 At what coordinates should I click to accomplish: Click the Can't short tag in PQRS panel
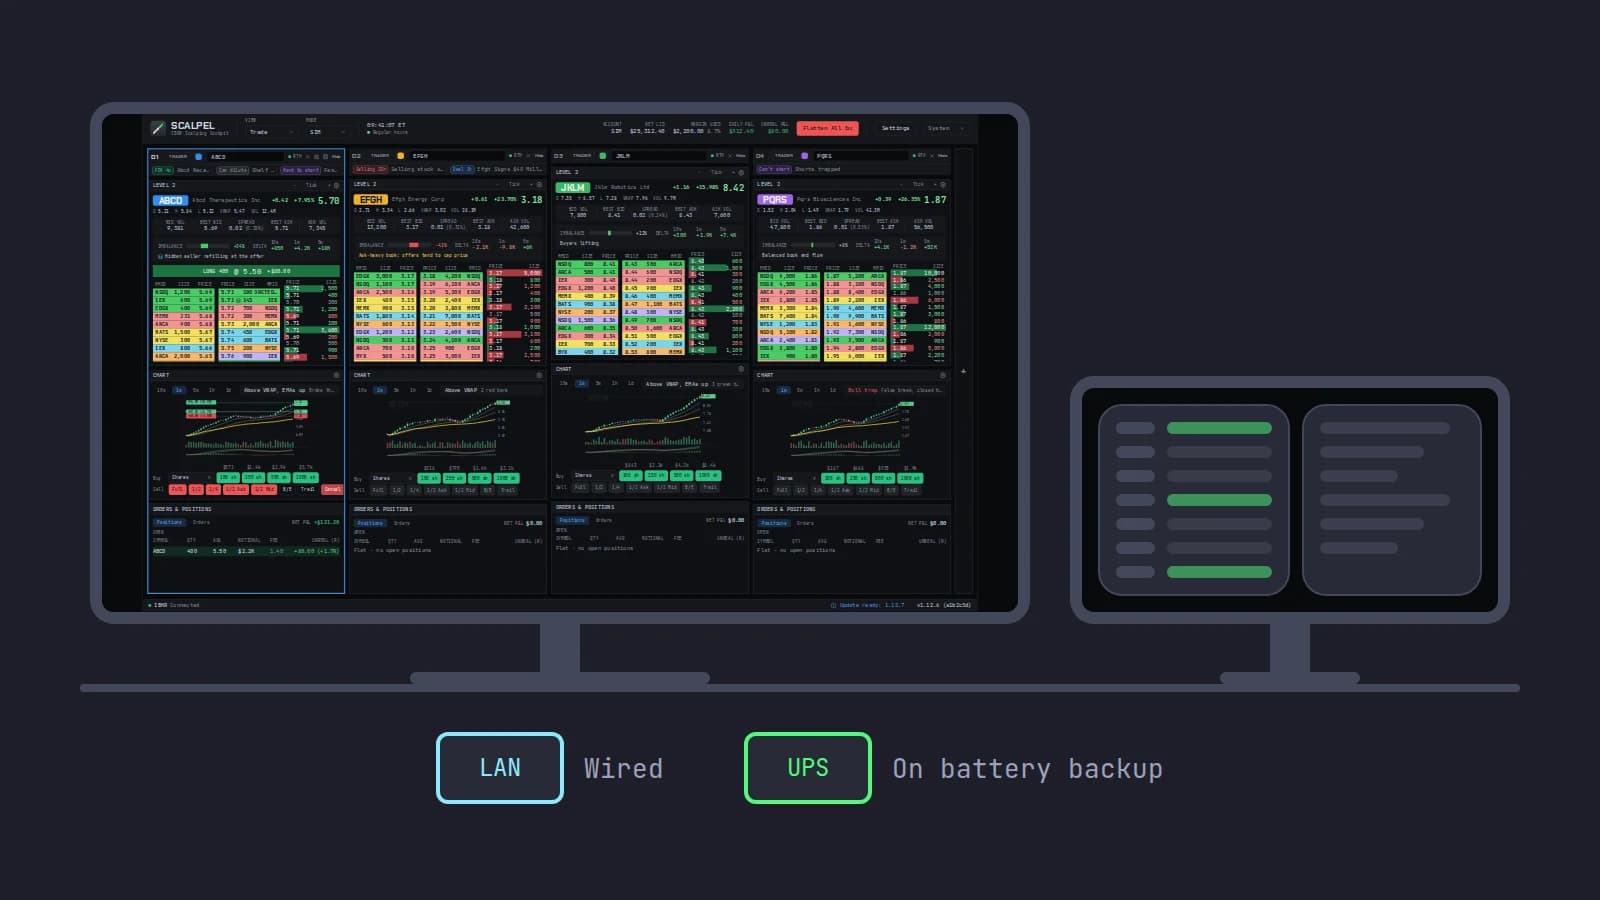pyautogui.click(x=774, y=169)
